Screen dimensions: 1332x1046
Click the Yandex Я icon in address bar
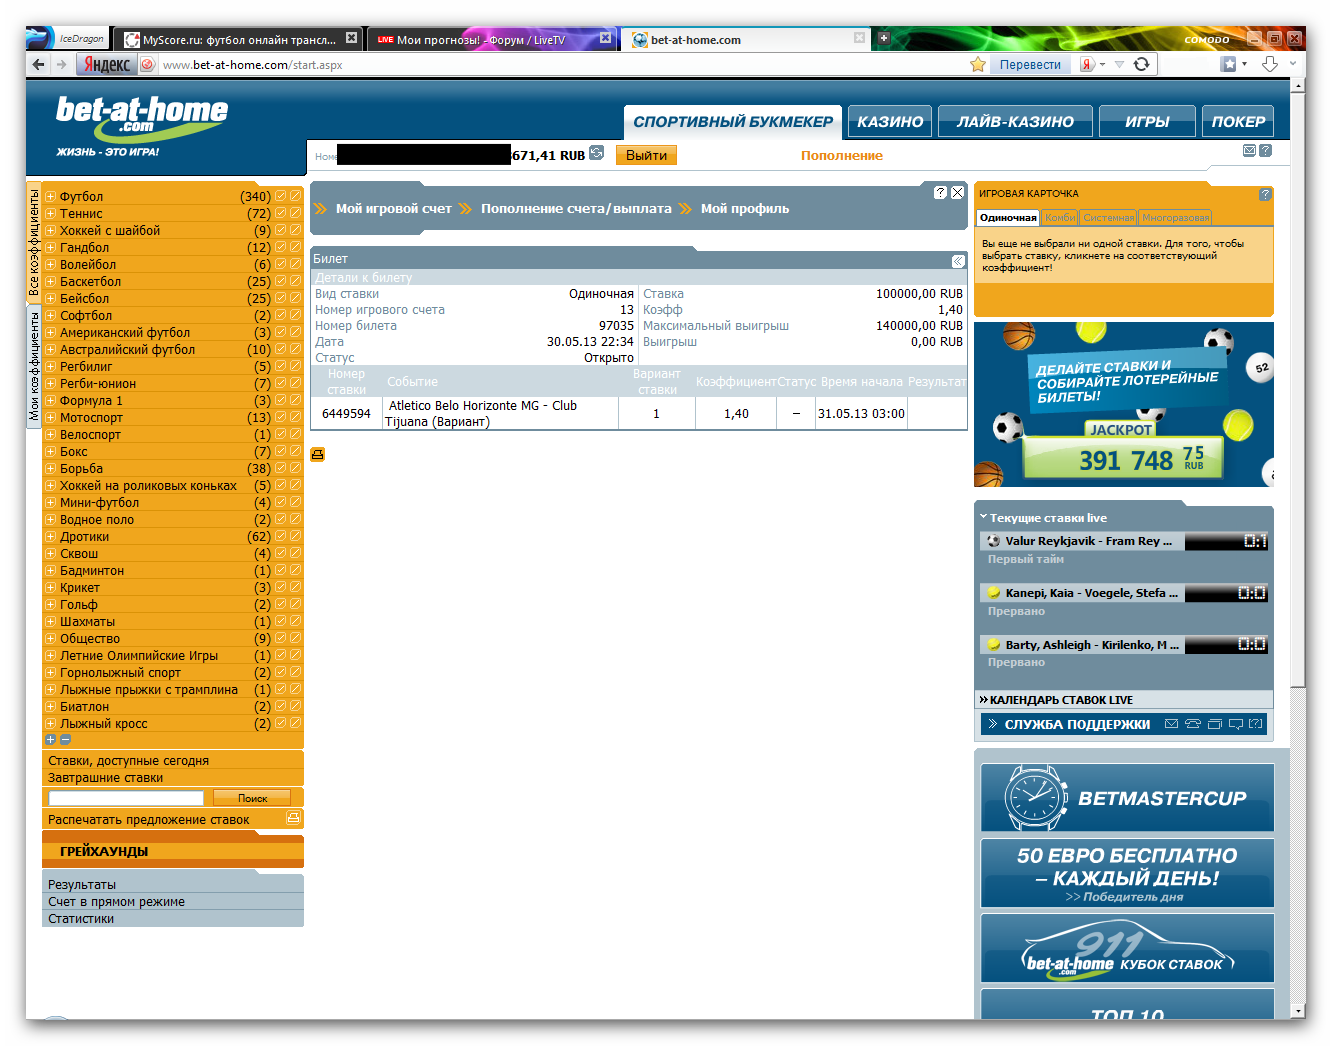coord(1087,64)
